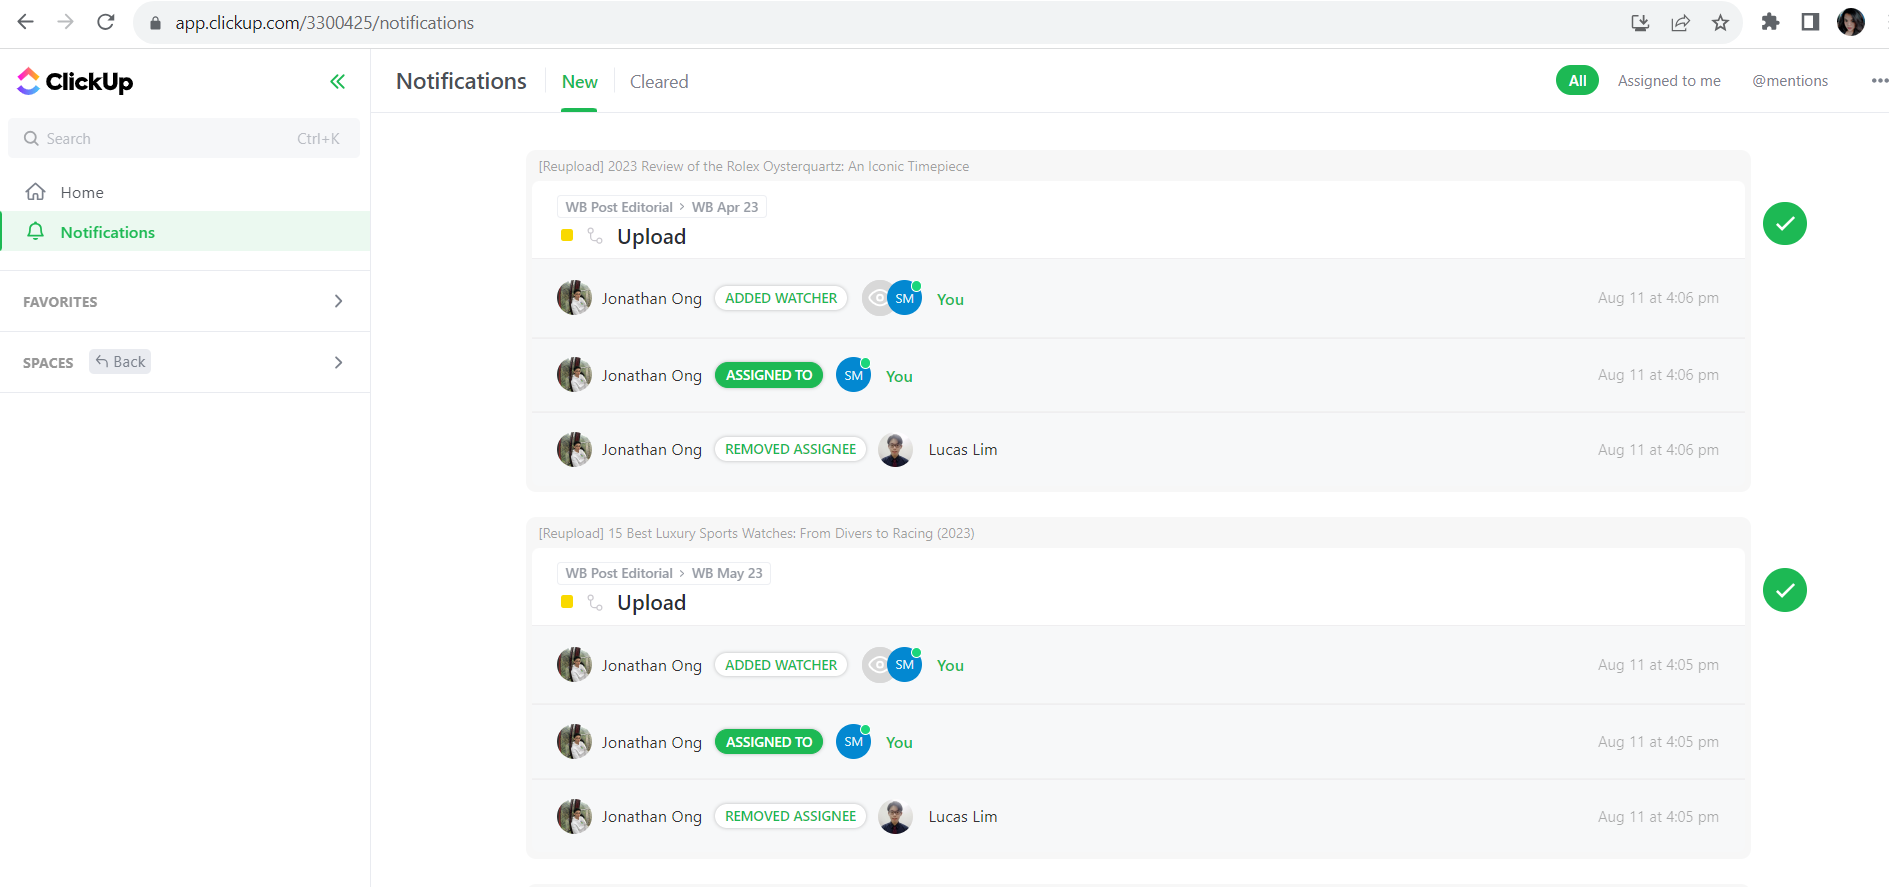This screenshot has width=1889, height=887.
Task: Click the yellow status square of the second Upload task
Action: pos(567,602)
